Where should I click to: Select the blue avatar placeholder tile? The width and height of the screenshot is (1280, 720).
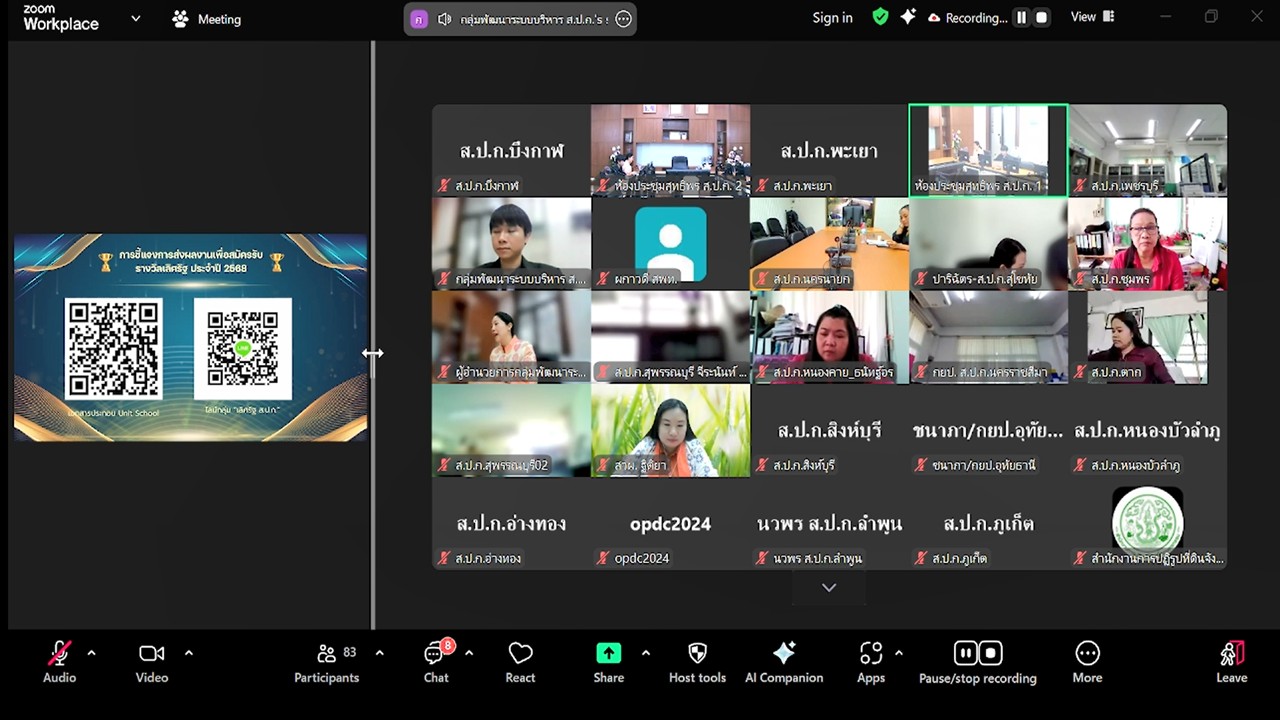(670, 244)
